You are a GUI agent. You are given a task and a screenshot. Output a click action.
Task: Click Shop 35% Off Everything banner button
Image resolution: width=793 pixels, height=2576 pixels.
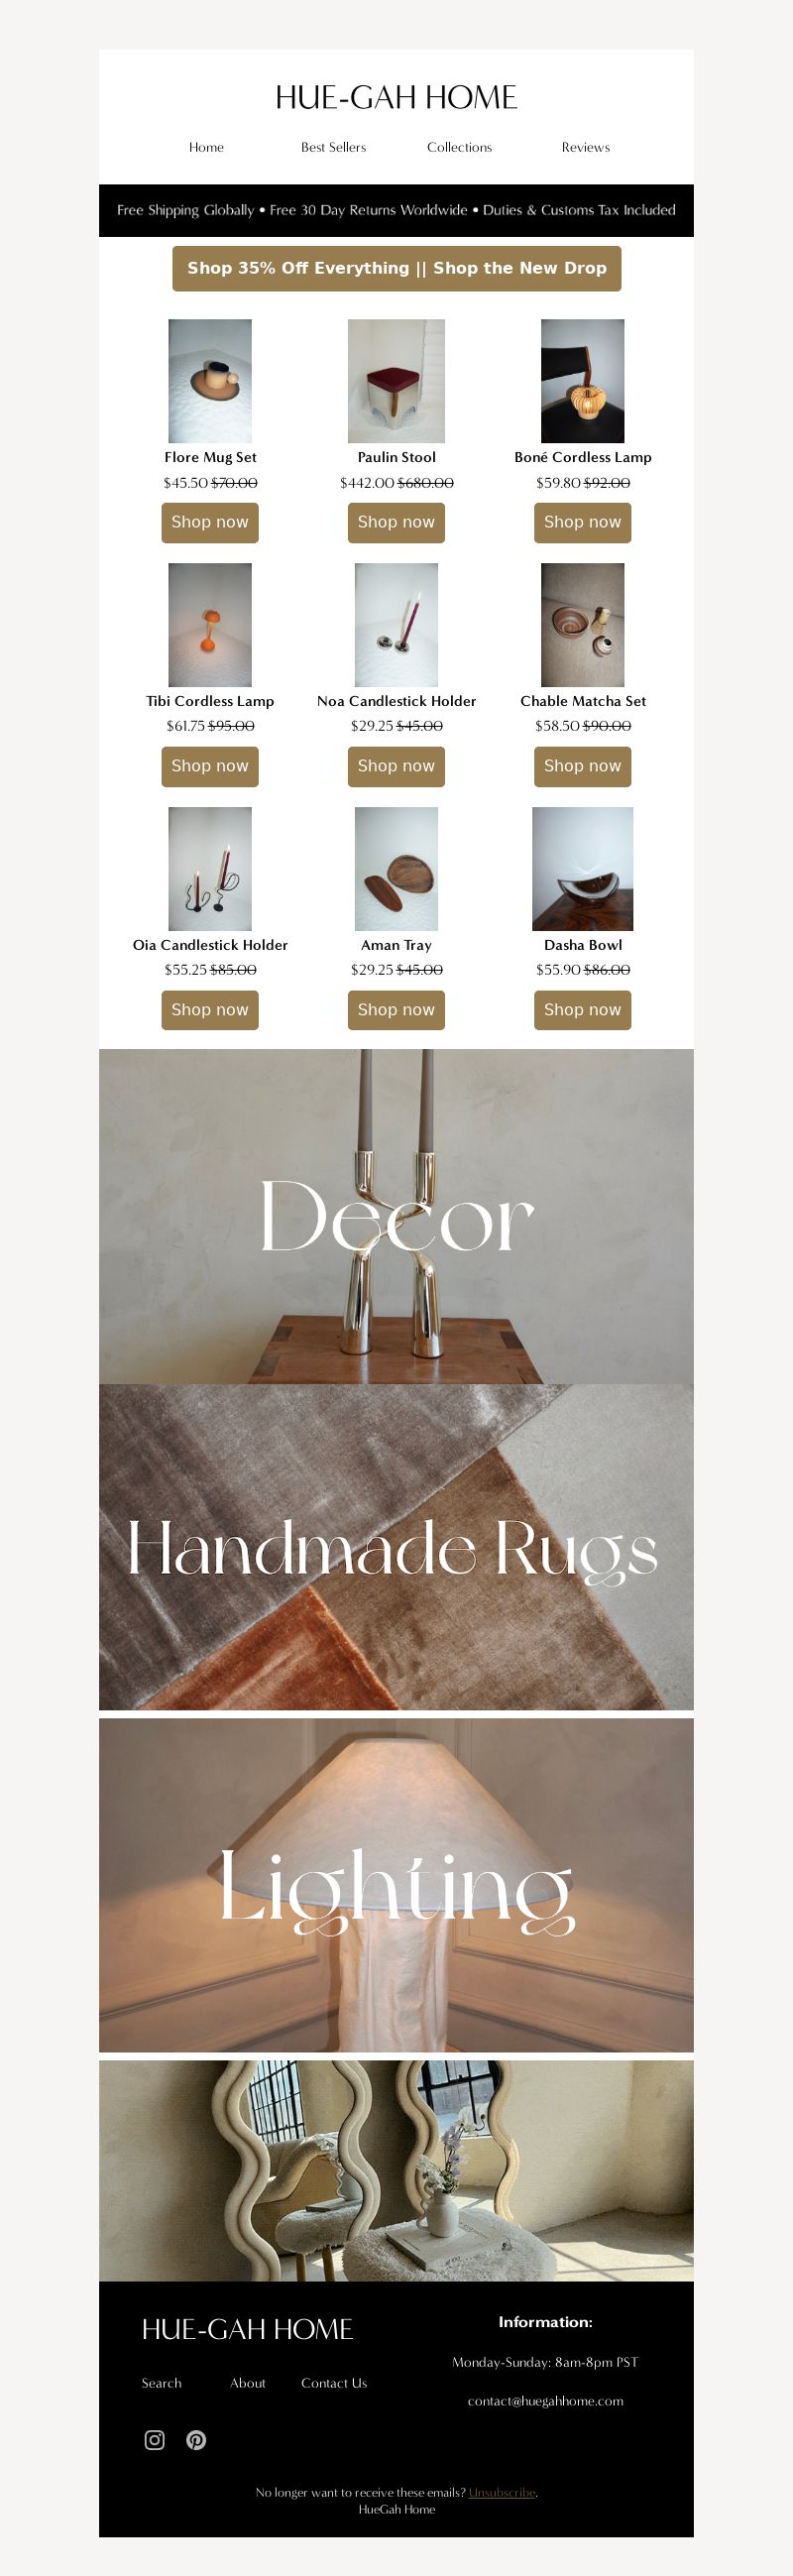397,268
